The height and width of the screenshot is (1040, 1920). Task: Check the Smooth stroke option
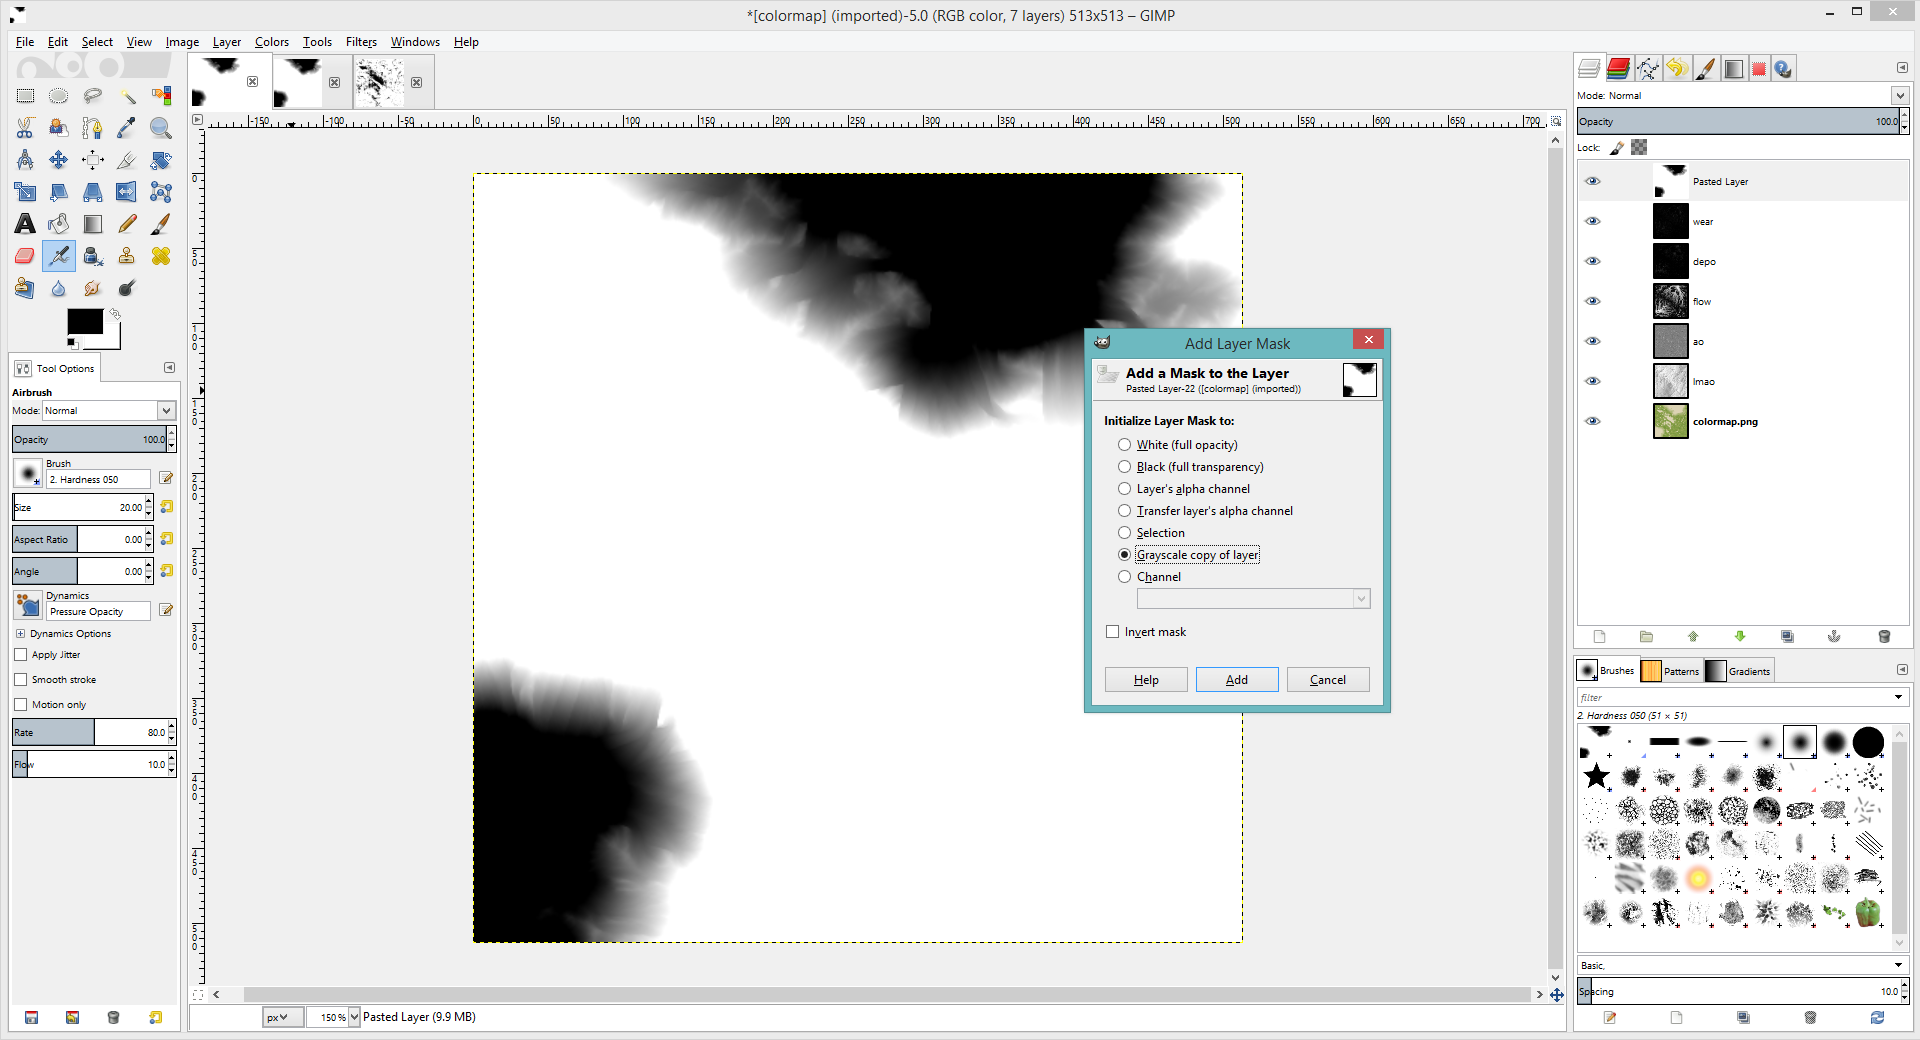click(x=21, y=680)
